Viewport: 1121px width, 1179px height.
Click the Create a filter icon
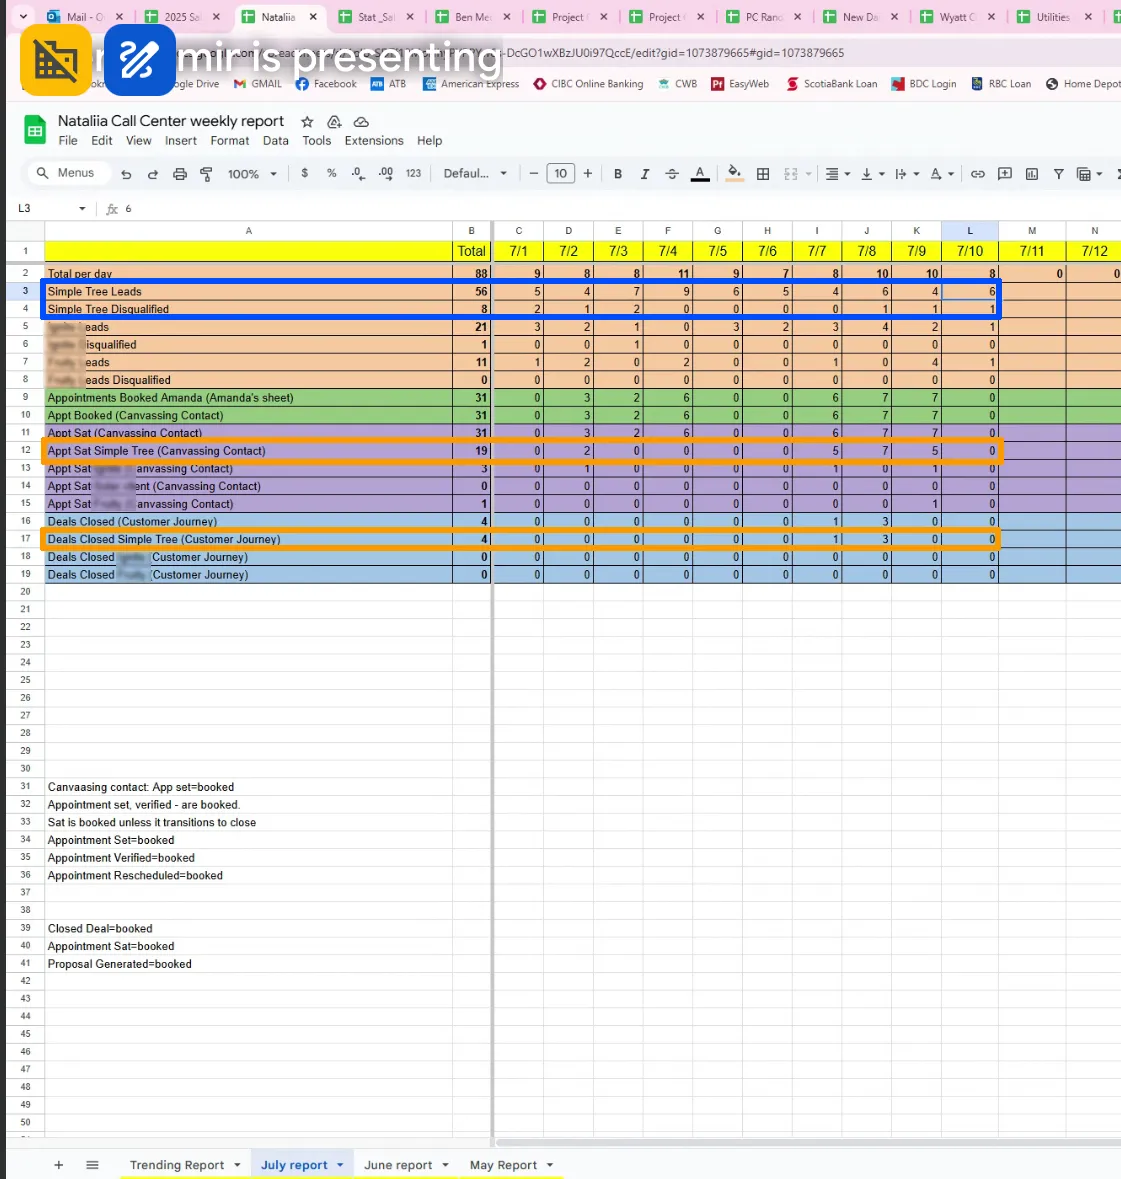(x=1059, y=174)
